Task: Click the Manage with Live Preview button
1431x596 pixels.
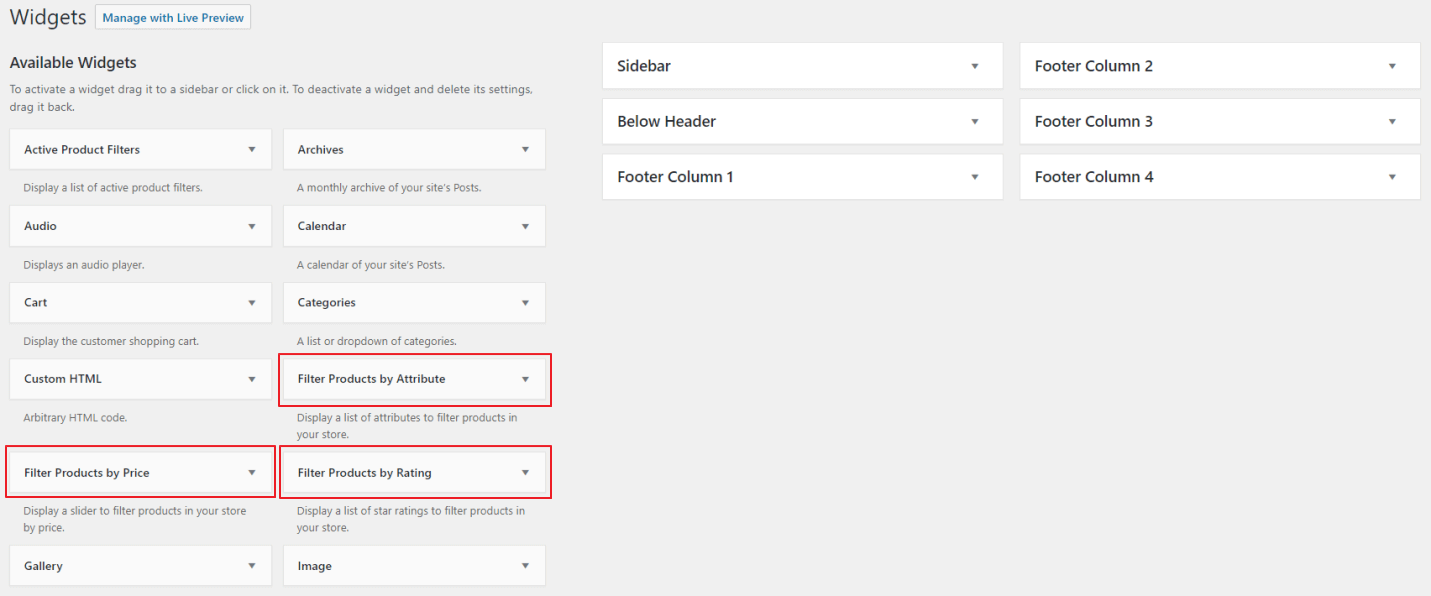Action: pyautogui.click(x=172, y=17)
